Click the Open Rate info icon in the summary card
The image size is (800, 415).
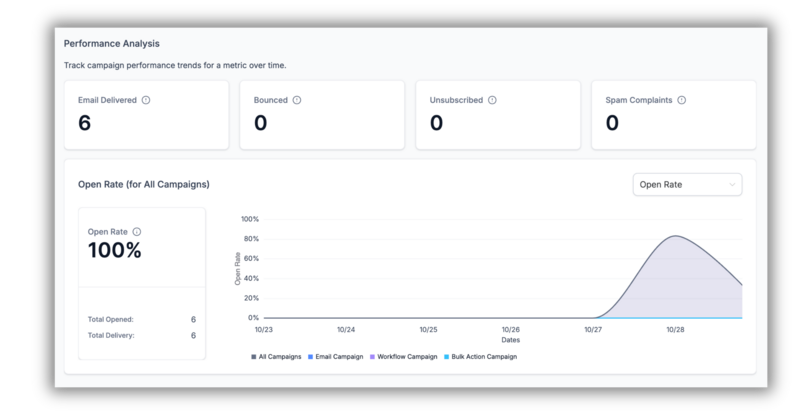click(137, 231)
